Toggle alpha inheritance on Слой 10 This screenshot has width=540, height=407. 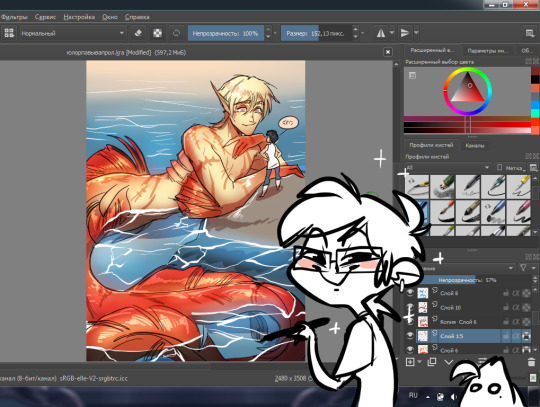tap(516, 307)
